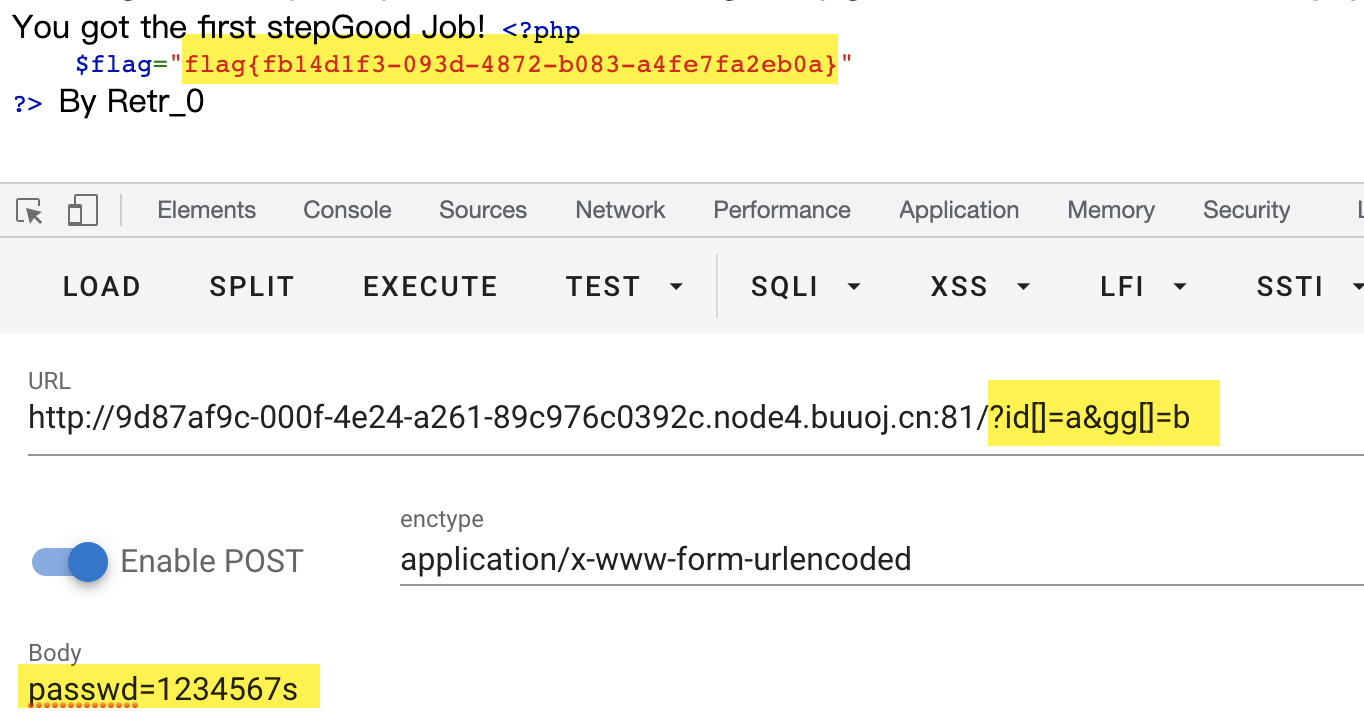Select the Memory tab
Screen dimensions: 1364x714
pyautogui.click(x=1111, y=210)
